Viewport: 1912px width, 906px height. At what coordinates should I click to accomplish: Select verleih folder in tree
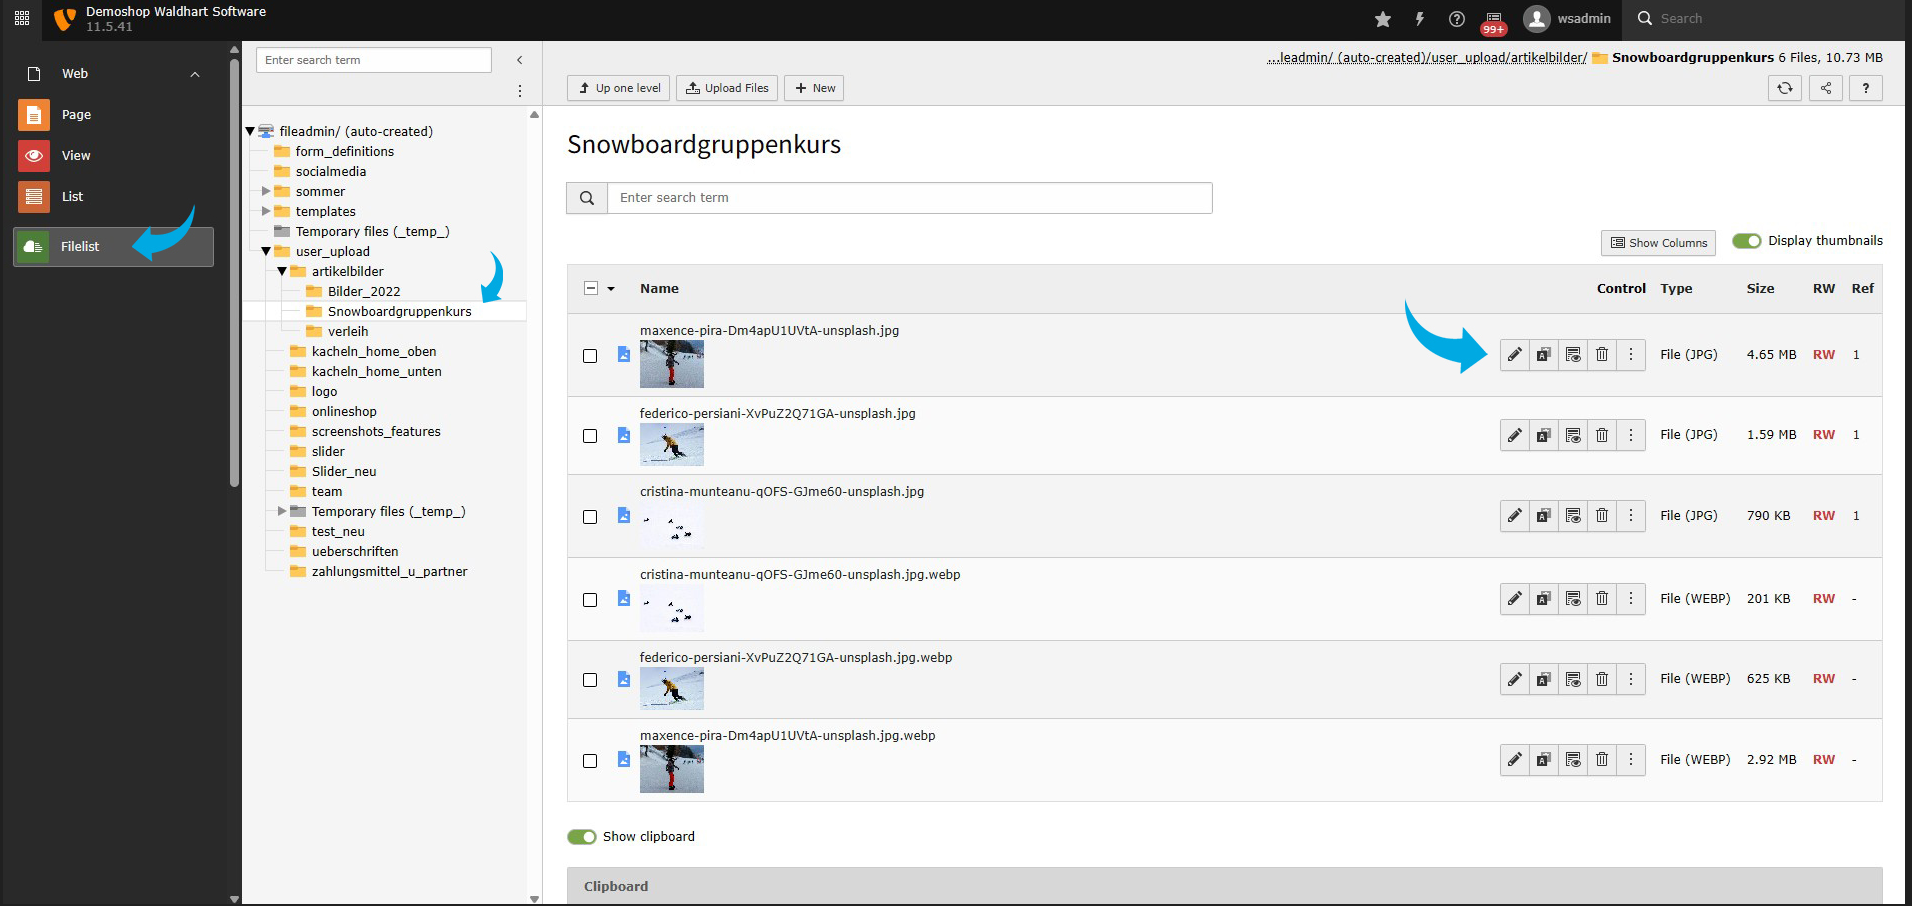[x=348, y=331]
